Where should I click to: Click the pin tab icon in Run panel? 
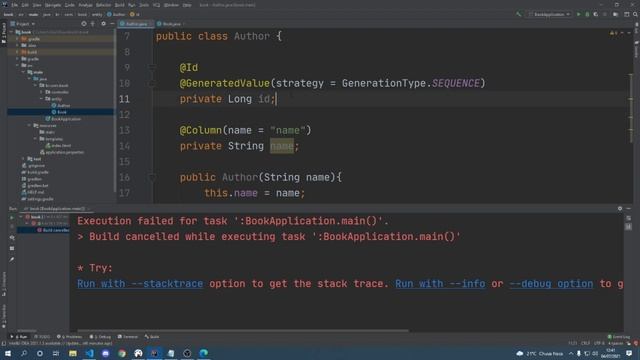pyautogui.click(x=12, y=259)
